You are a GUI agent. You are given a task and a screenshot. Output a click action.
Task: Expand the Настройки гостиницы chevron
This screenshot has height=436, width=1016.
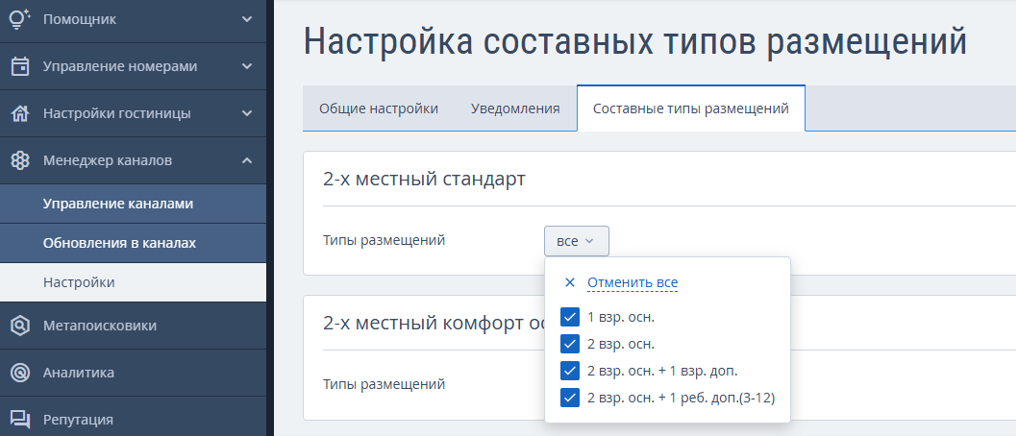pos(247,113)
